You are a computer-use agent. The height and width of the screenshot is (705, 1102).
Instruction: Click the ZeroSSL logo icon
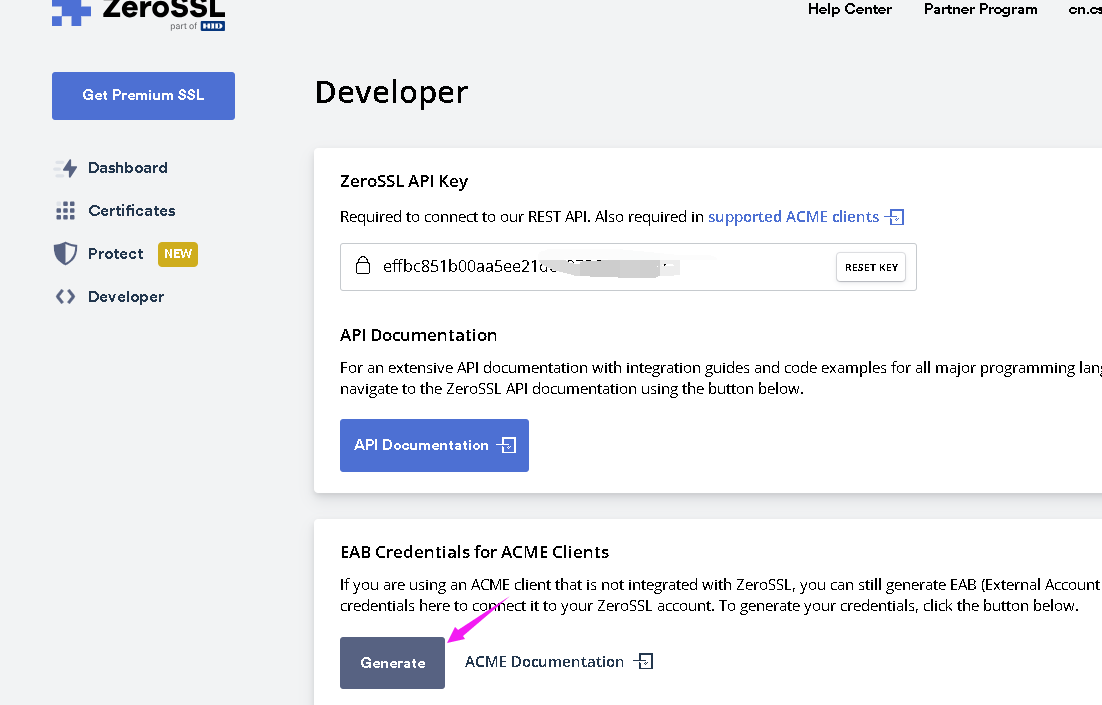(x=72, y=11)
